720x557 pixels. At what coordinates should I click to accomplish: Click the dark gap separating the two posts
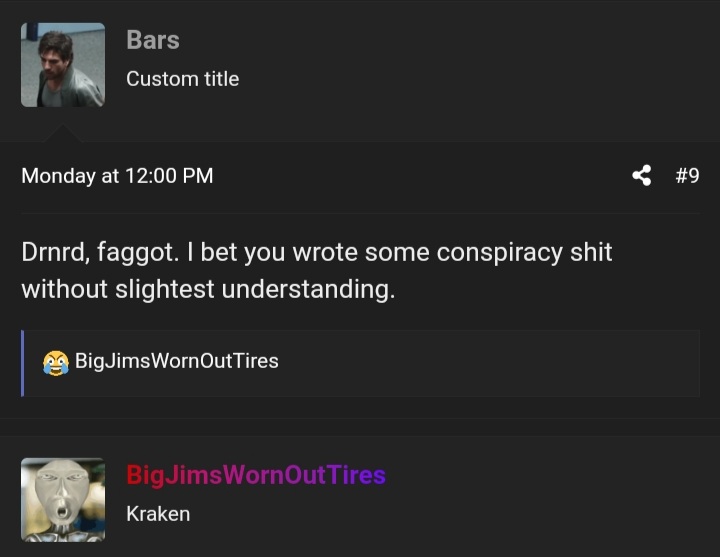coord(360,427)
